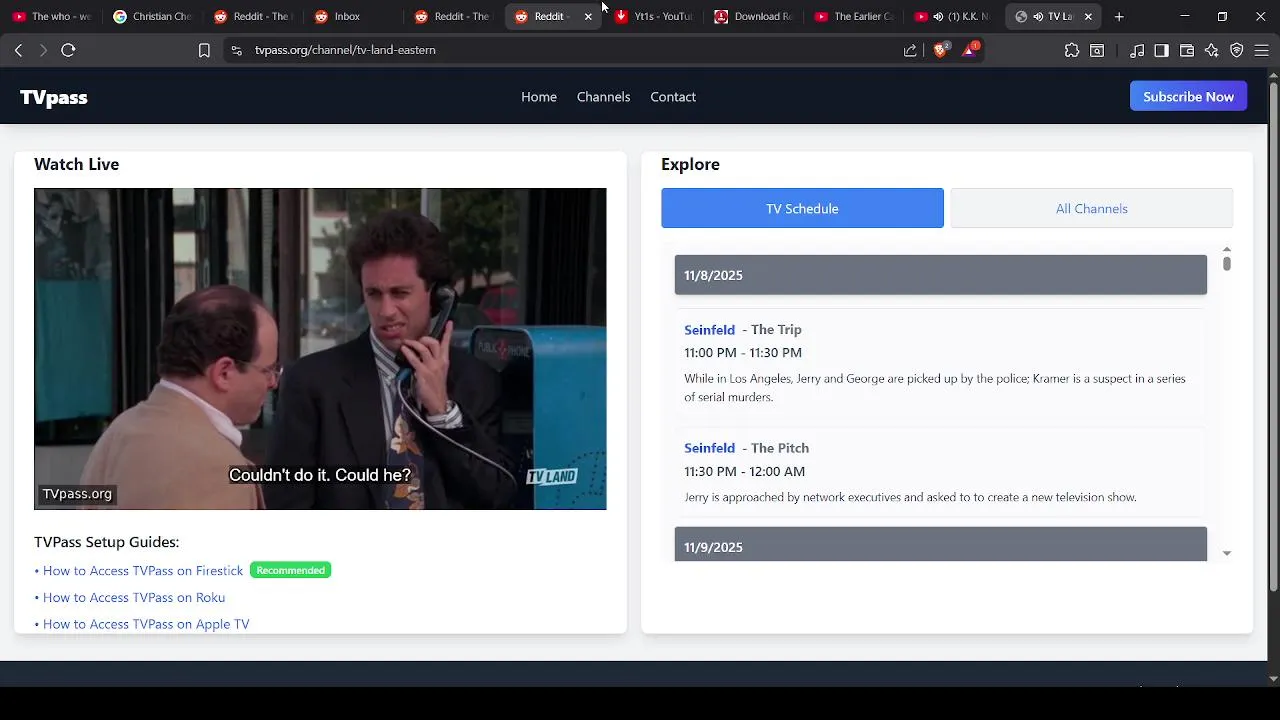Screen dimensions: 1280x720
Task: Reload the current page
Action: [x=68, y=50]
